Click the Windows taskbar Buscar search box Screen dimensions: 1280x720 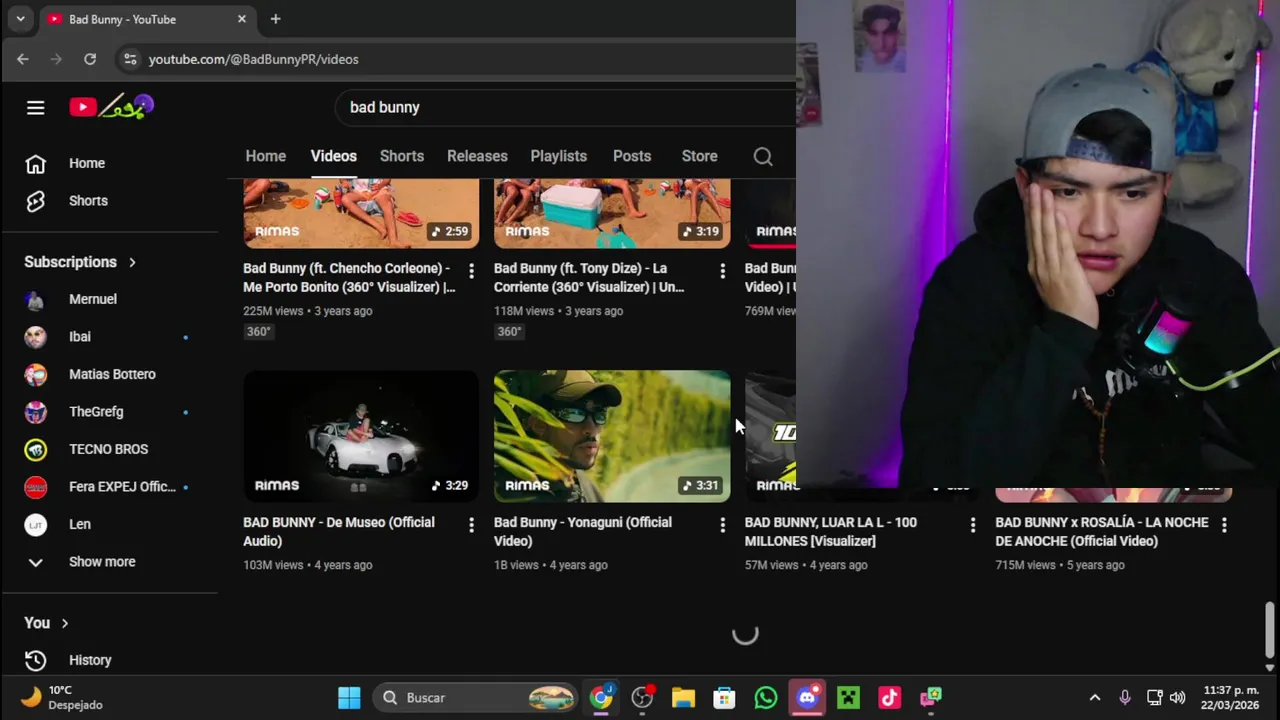(x=477, y=697)
